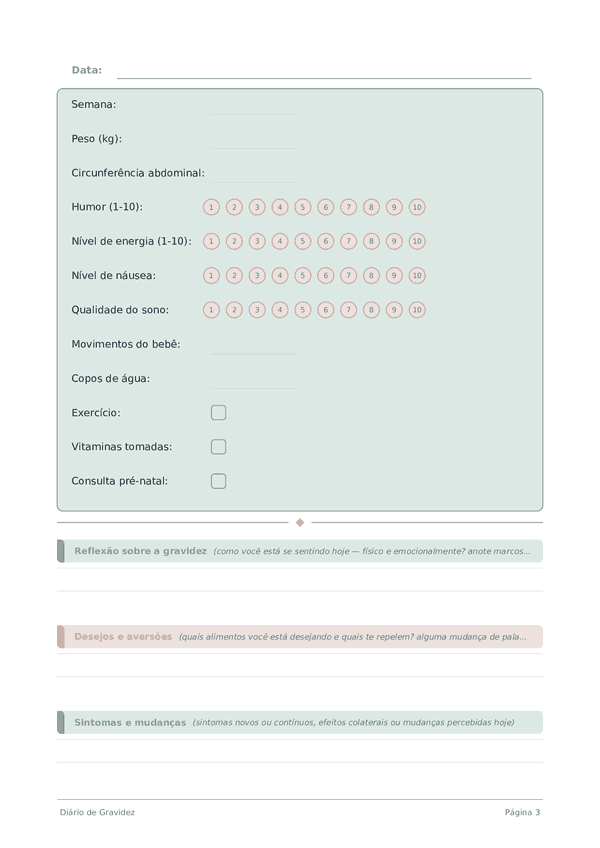Tick the Vitaminas tomadas checkbox
This screenshot has width=600, height=848.
tap(219, 447)
